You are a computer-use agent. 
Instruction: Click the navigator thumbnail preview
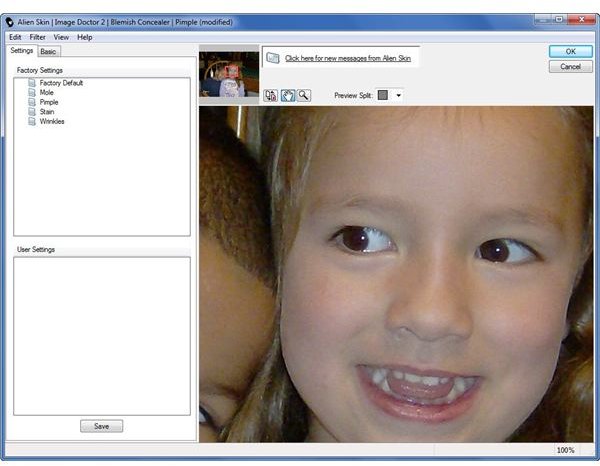tap(229, 74)
